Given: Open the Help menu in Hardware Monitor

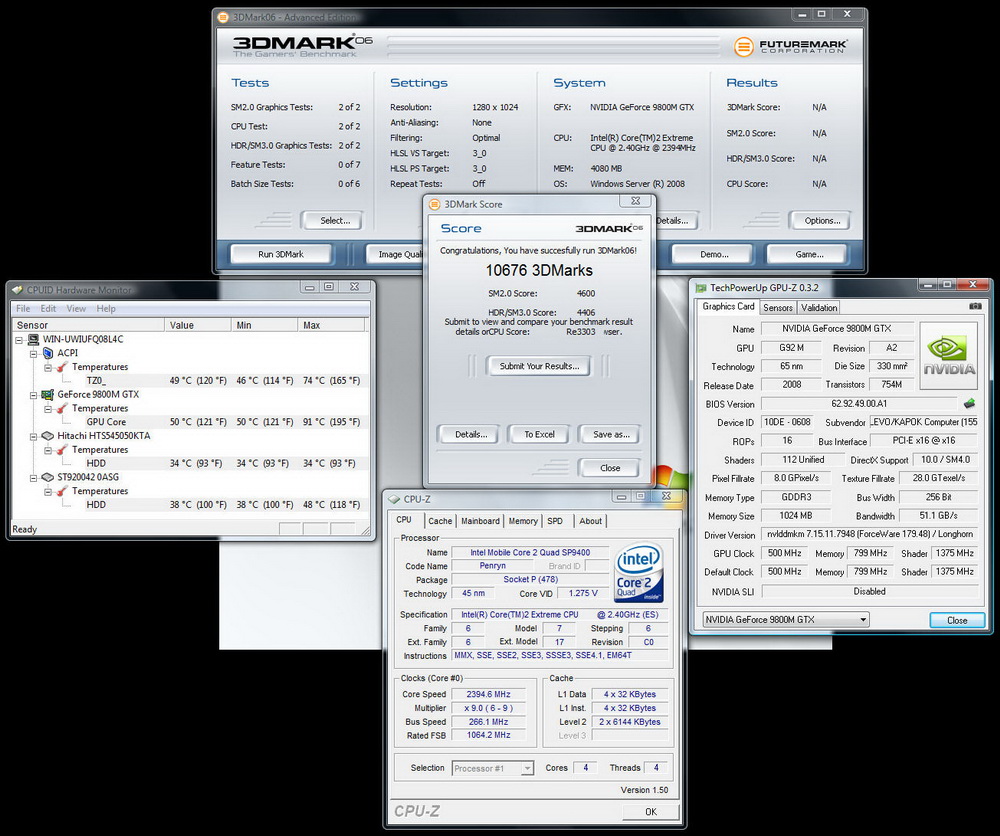Looking at the screenshot, I should [106, 309].
